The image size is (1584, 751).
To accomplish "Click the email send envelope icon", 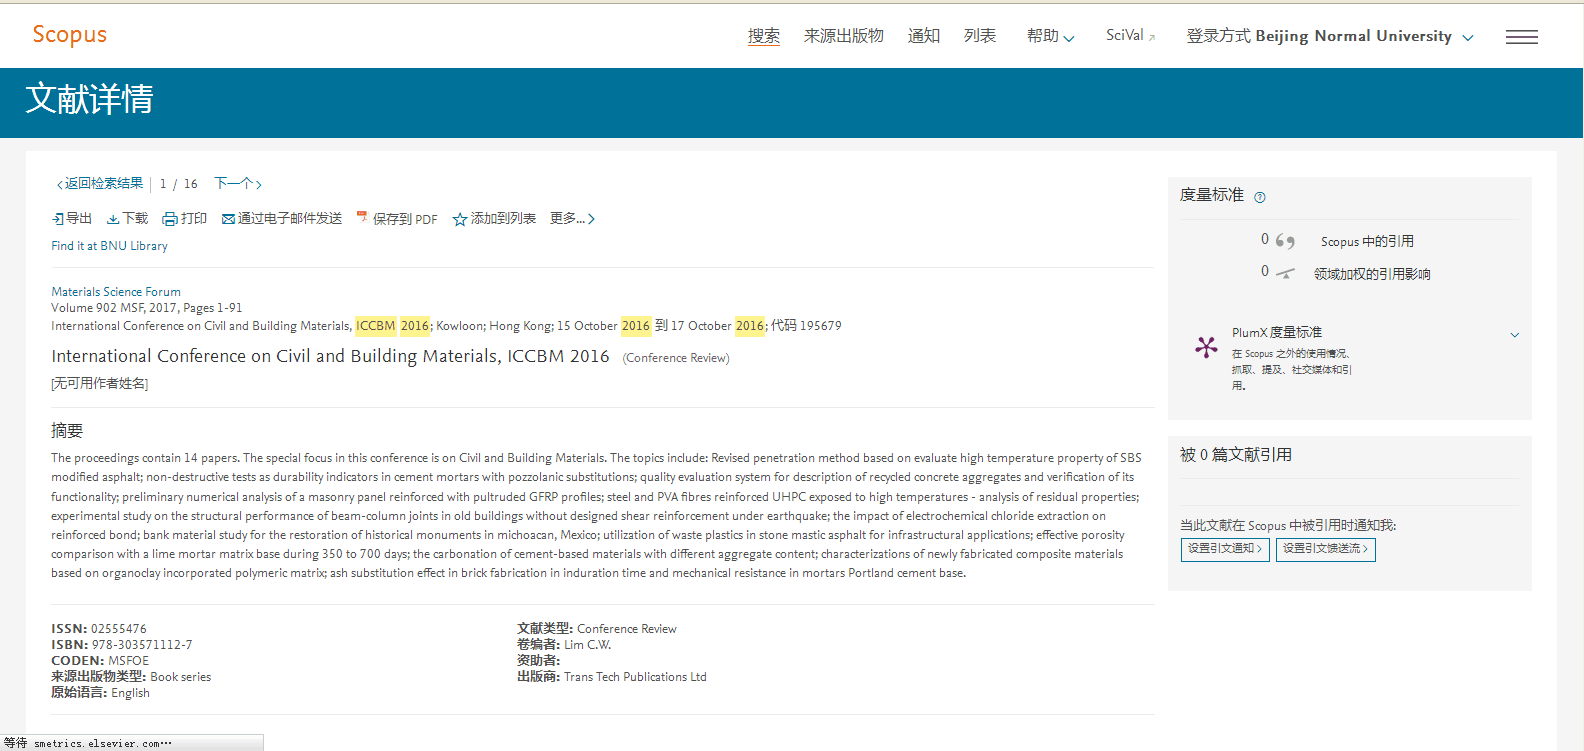I will pyautogui.click(x=228, y=219).
